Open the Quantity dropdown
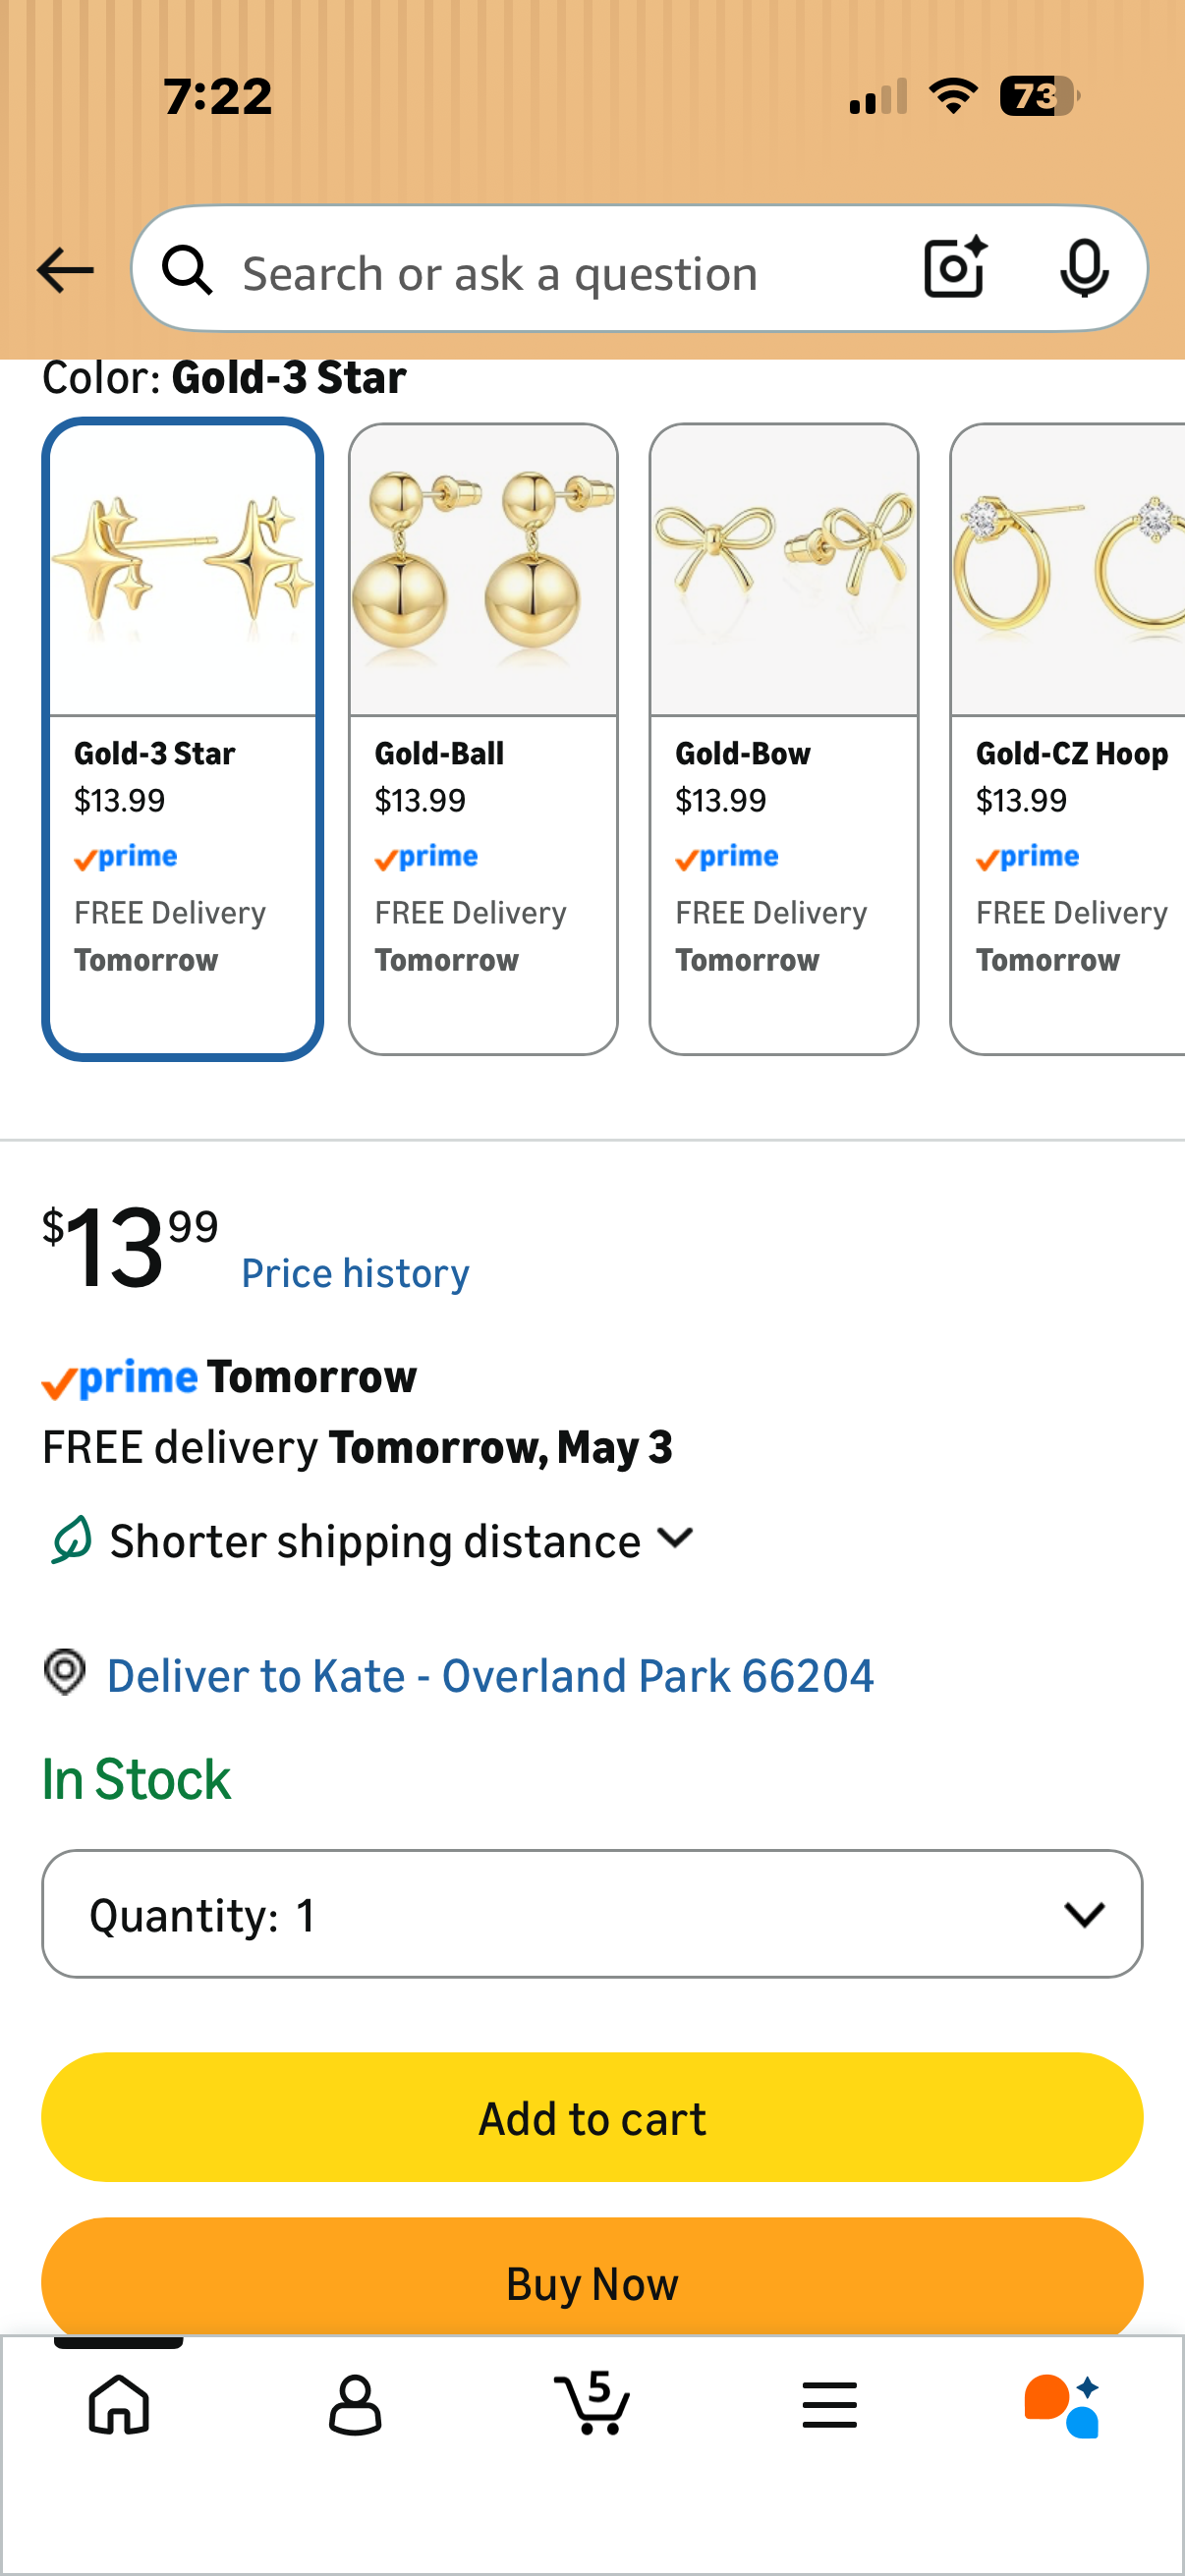The width and height of the screenshot is (1185, 2576). (592, 1914)
